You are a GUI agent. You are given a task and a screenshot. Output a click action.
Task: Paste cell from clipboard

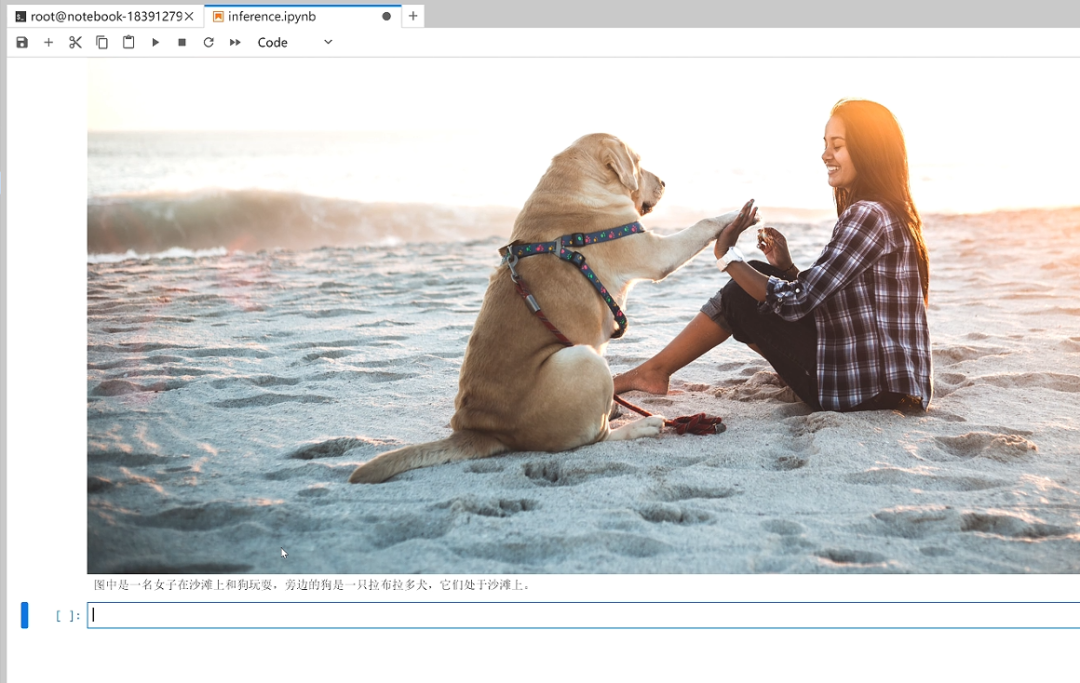(x=128, y=42)
